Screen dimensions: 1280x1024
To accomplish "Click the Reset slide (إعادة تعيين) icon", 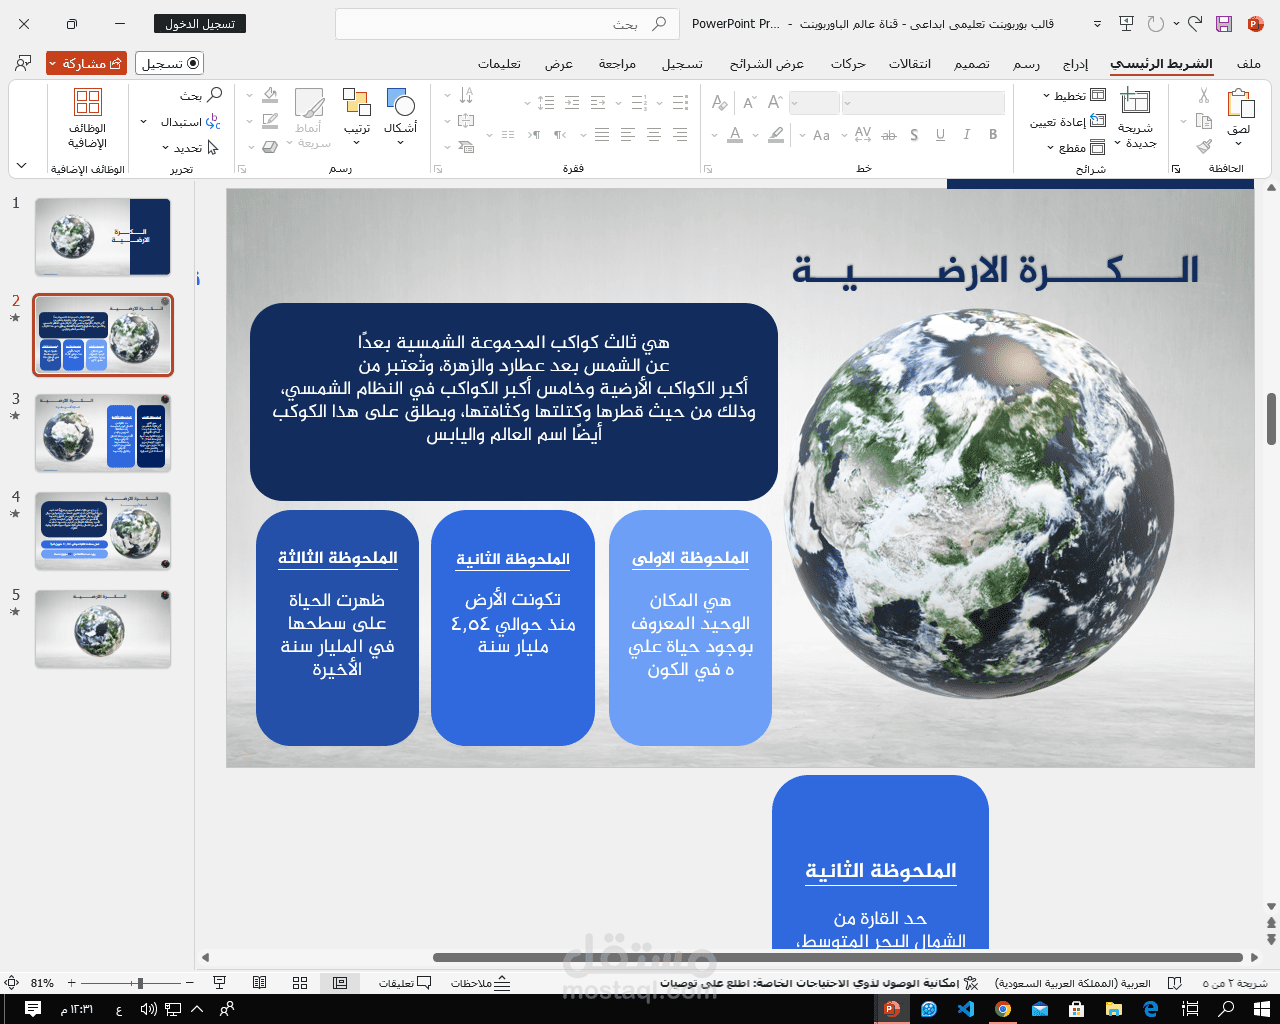I will point(1098,121).
